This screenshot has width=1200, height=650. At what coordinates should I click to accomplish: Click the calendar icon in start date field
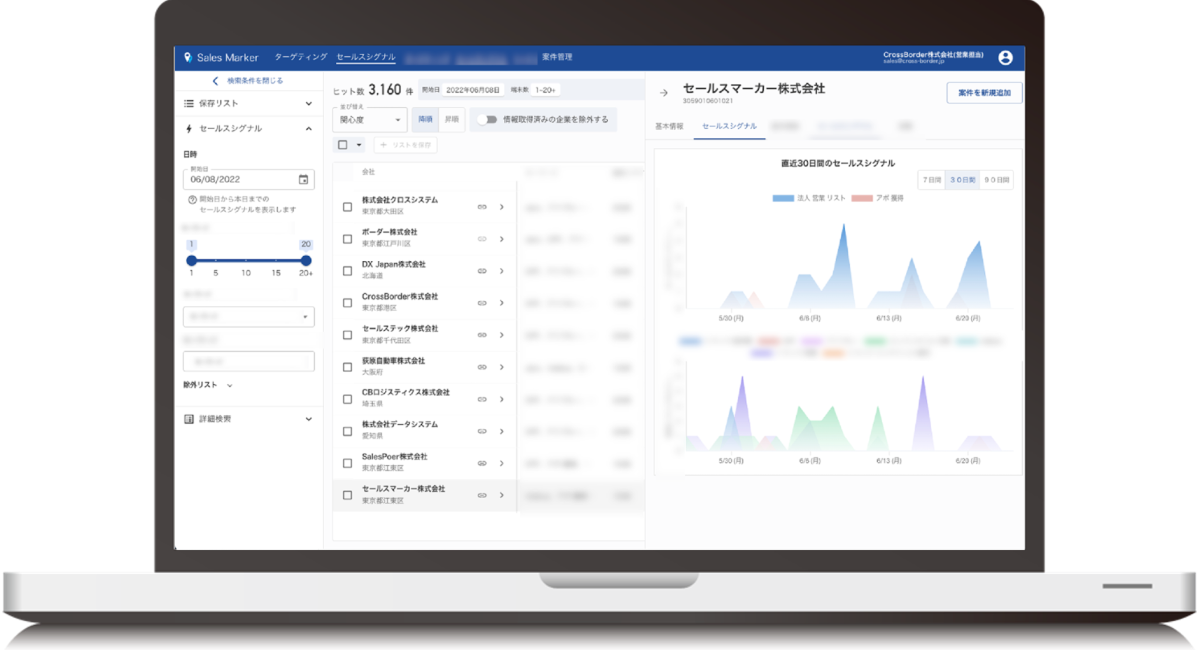[303, 180]
